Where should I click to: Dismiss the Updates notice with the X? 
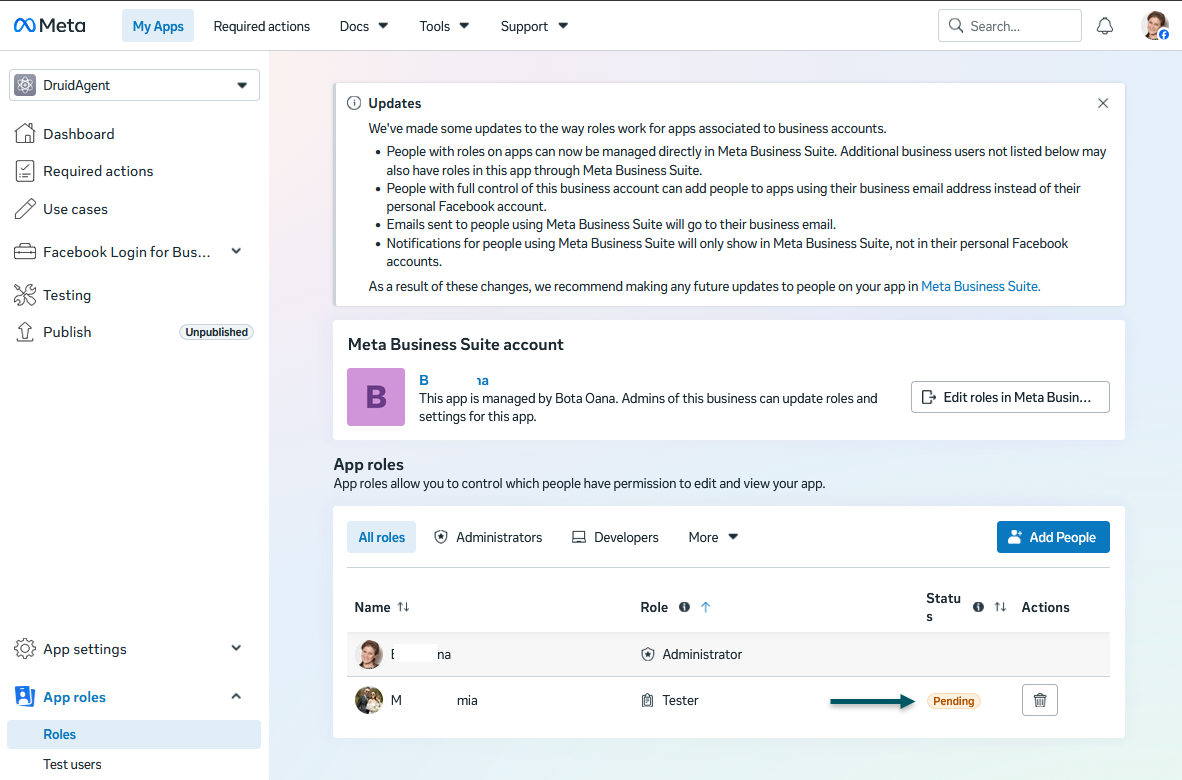[x=1103, y=103]
